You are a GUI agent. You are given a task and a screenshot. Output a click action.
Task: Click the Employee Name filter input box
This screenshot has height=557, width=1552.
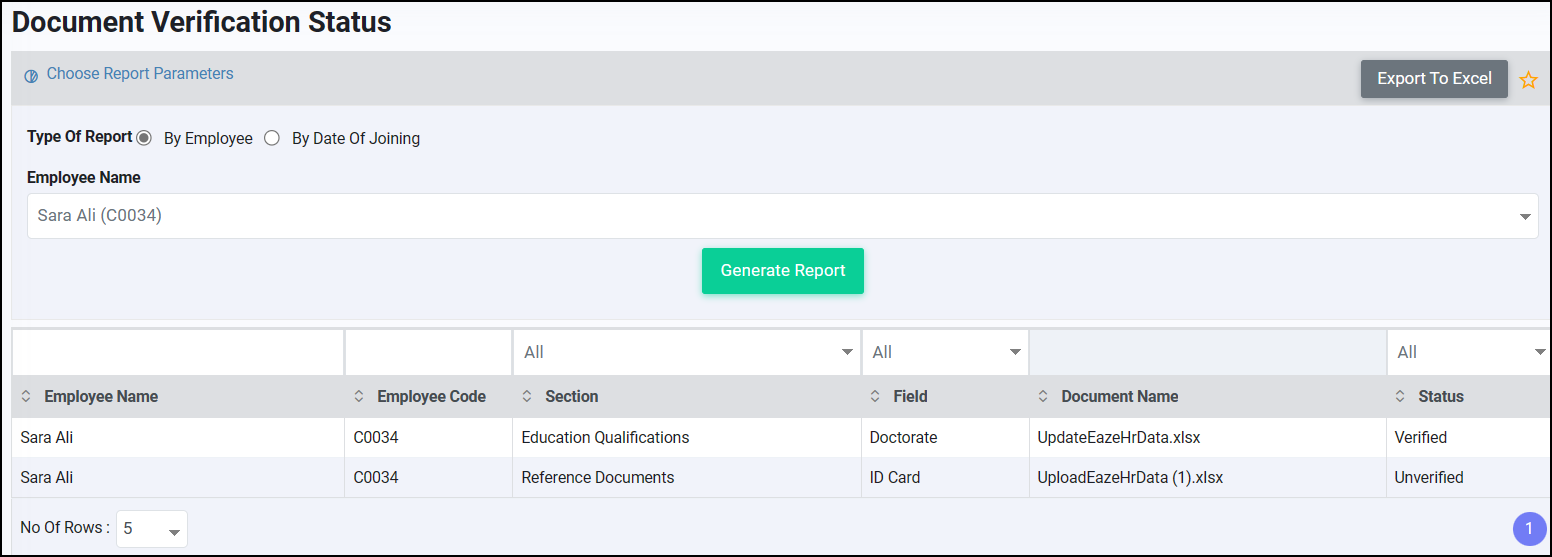point(178,352)
